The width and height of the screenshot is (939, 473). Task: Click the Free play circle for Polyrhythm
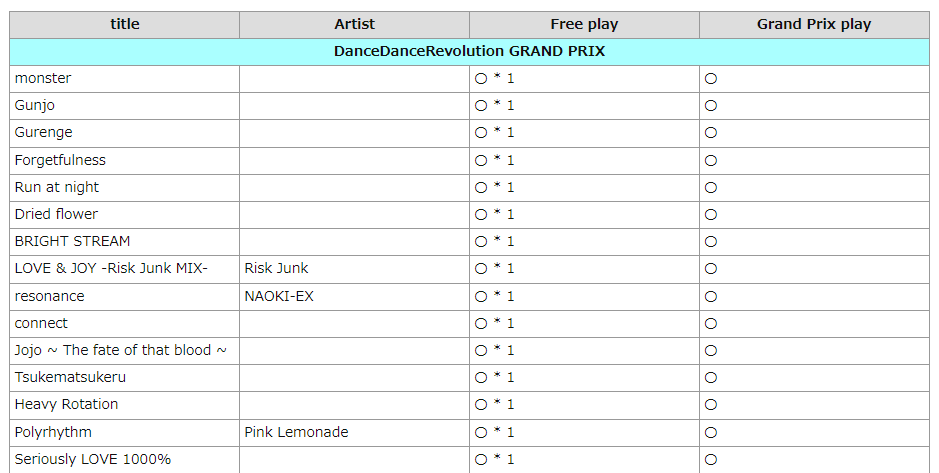pos(481,433)
